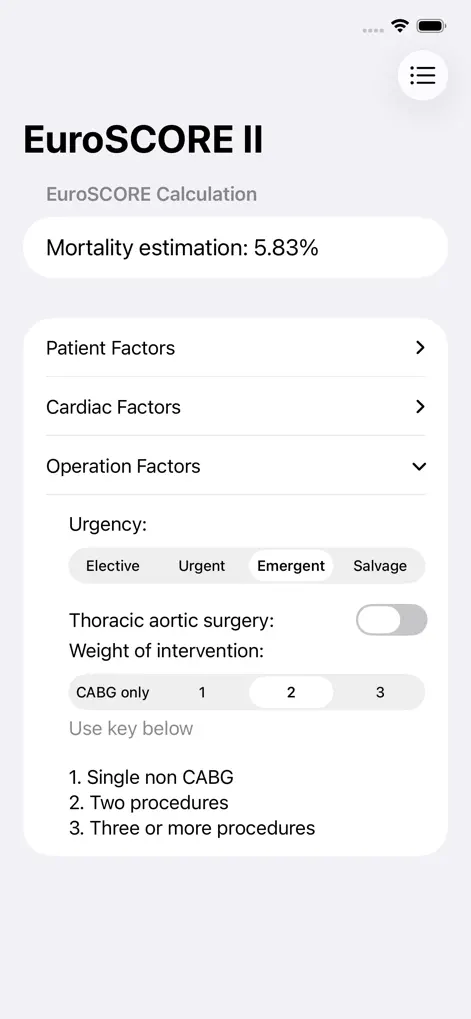This screenshot has width=471, height=1019.
Task: Expand Patient Factors chevron
Action: point(420,348)
